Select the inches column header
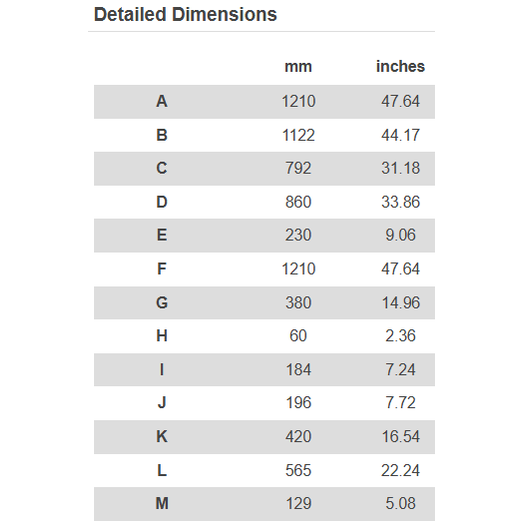Viewport: 524px width, 524px height. tap(400, 66)
